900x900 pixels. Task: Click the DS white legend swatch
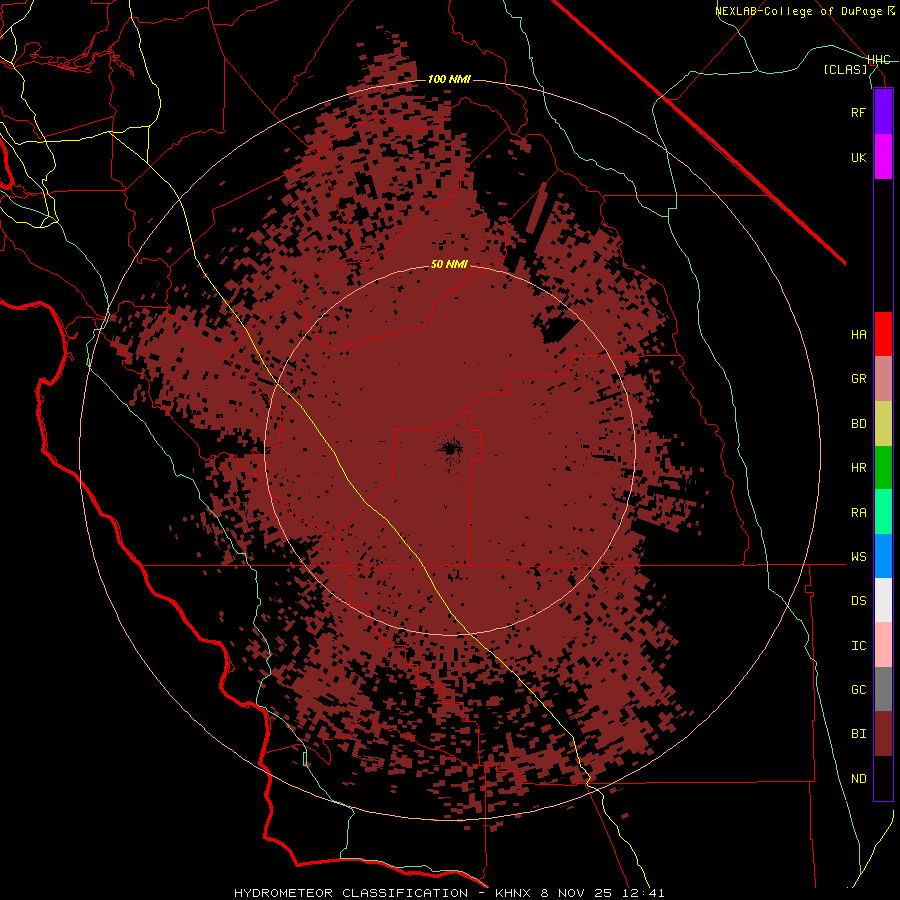coord(883,600)
